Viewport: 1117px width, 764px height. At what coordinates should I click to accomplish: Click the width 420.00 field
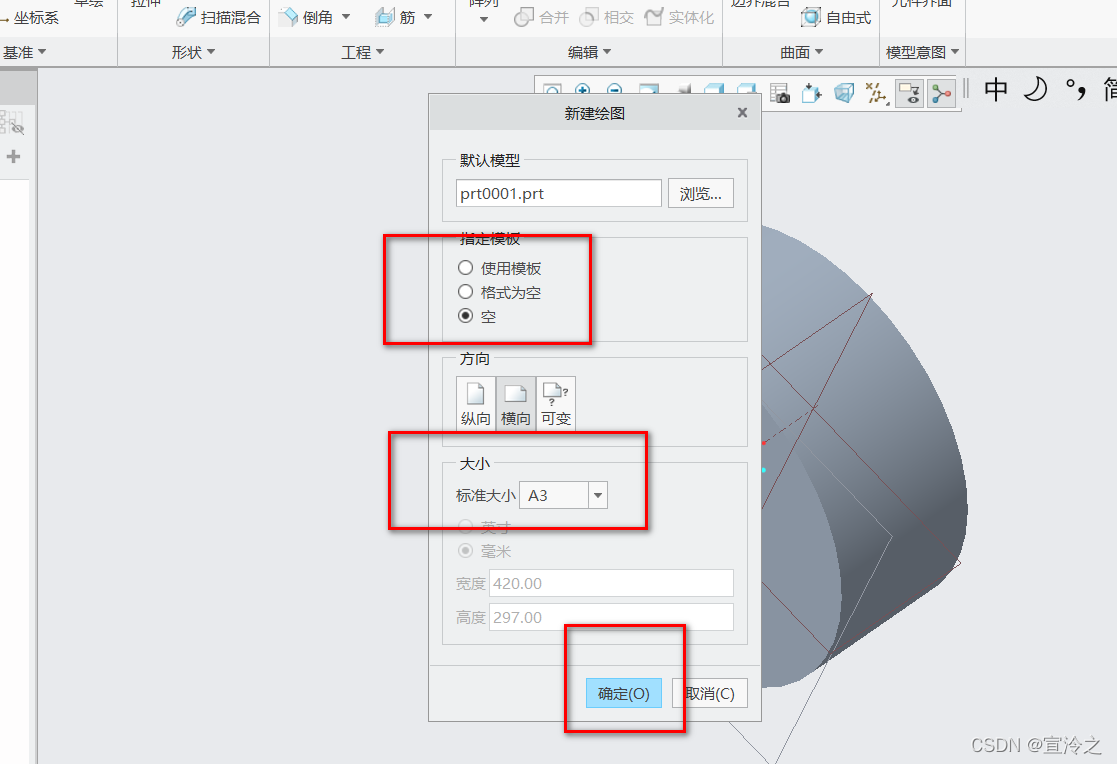click(x=611, y=583)
